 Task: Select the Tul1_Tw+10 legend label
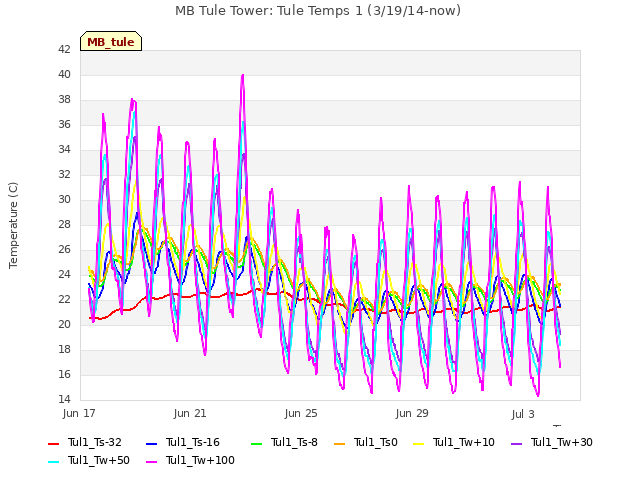tap(464, 442)
